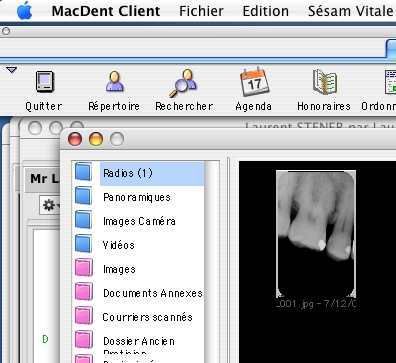Click the Quitter toolbar icon
Image resolution: width=396 pixels, height=363 pixels.
tap(44, 82)
